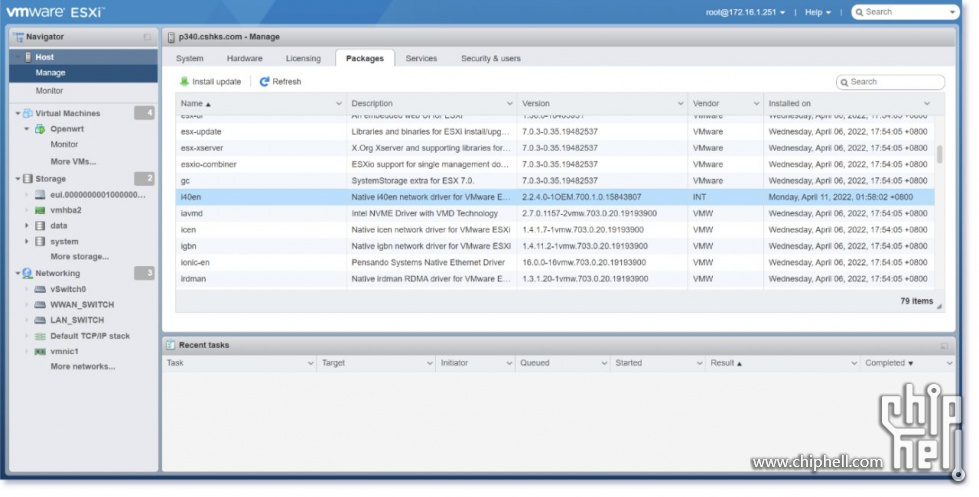Click the Openwrt VM icon

click(40, 129)
